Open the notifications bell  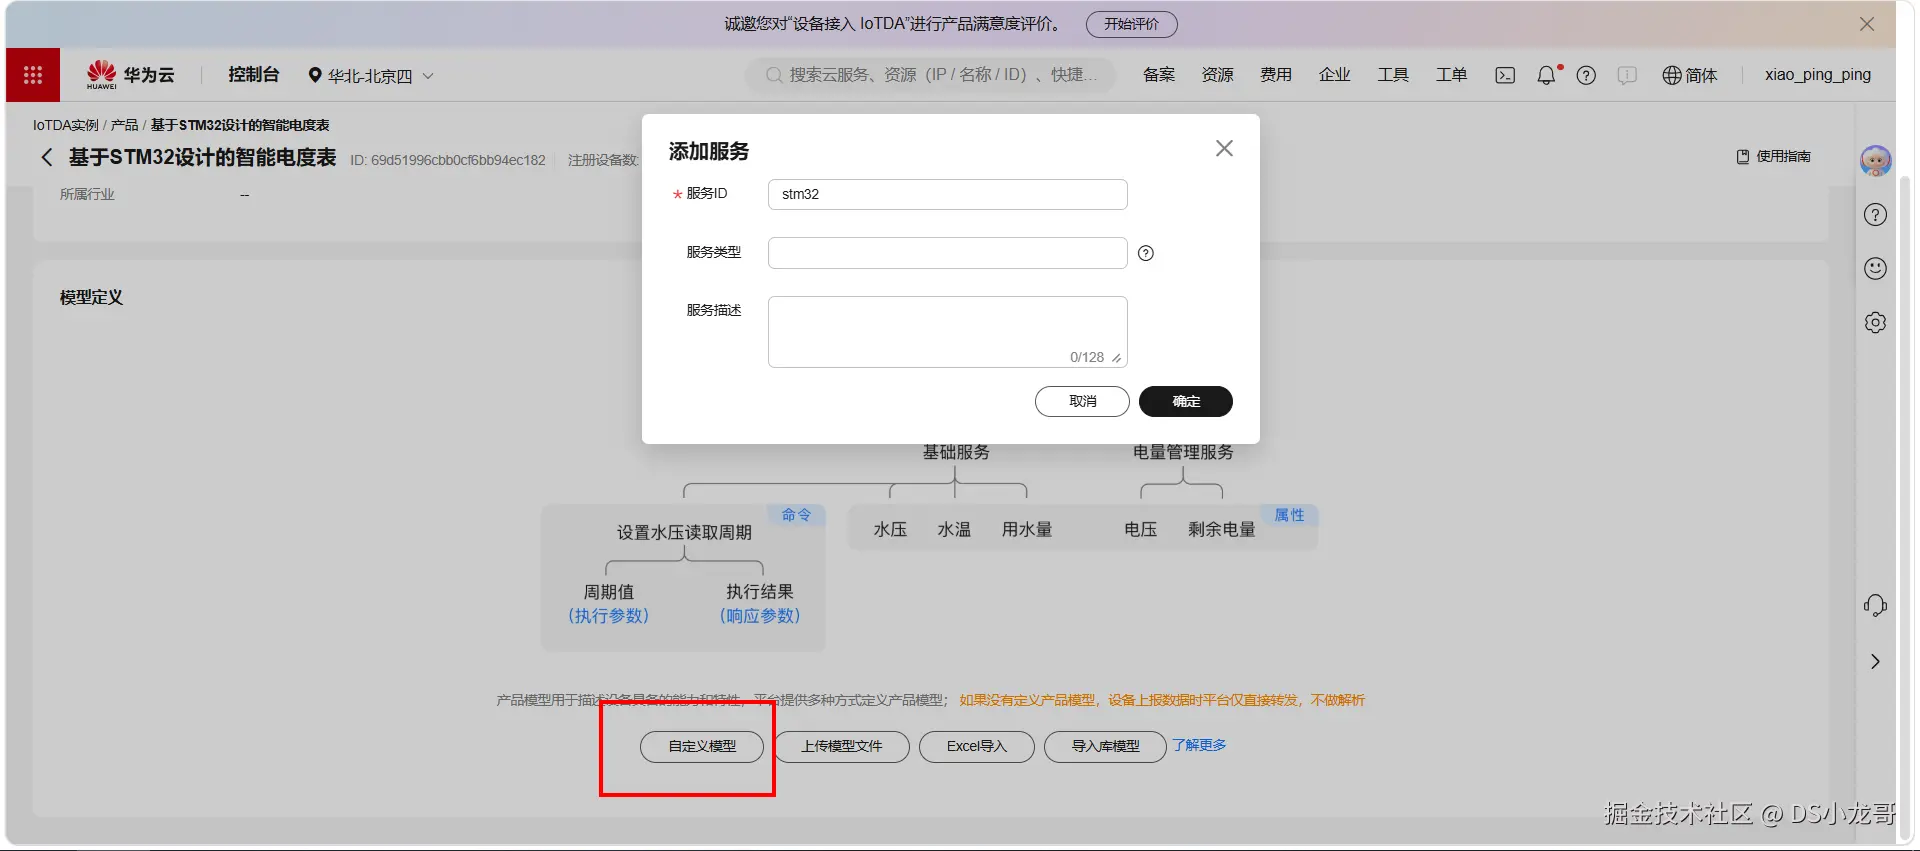(x=1547, y=75)
